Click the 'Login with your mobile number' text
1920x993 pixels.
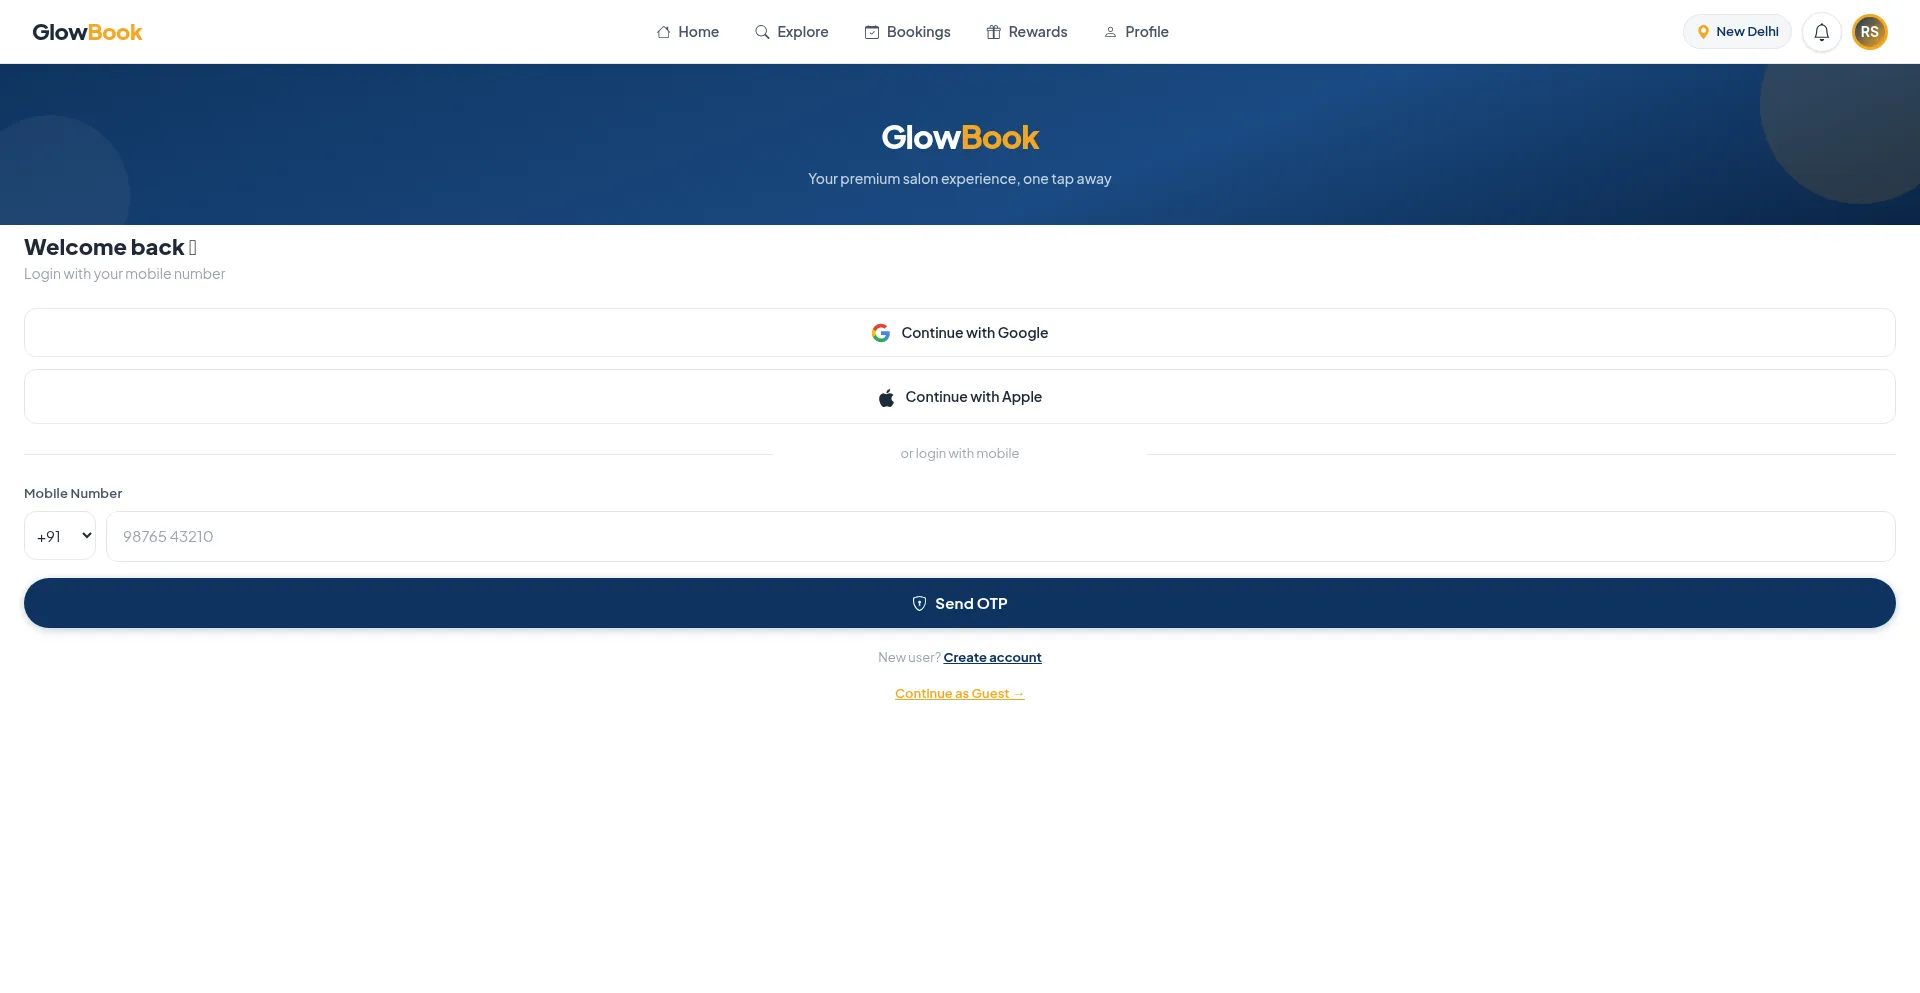coord(124,274)
